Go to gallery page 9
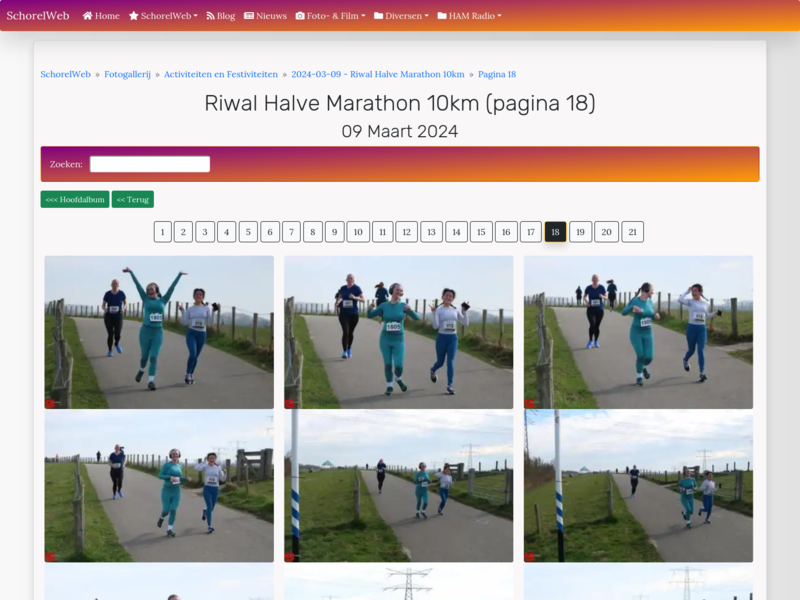The height and width of the screenshot is (600, 800). 335,232
